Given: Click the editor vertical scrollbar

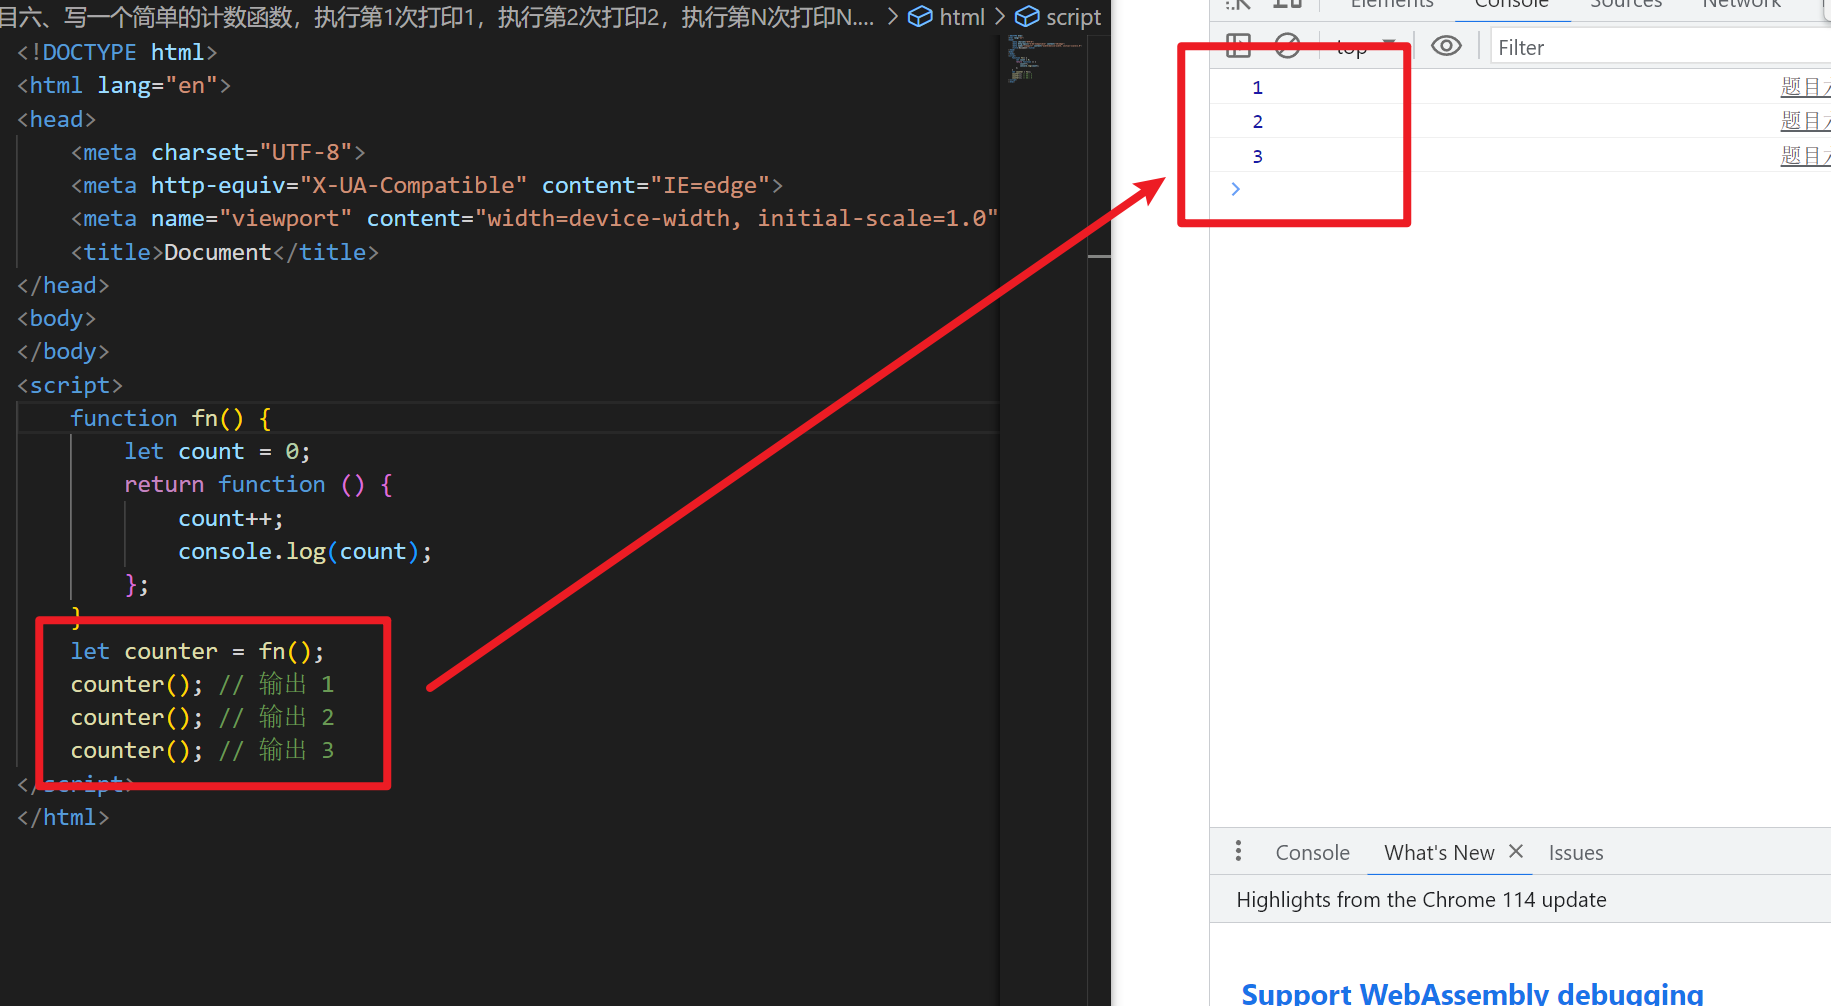Looking at the screenshot, I should point(1099,520).
